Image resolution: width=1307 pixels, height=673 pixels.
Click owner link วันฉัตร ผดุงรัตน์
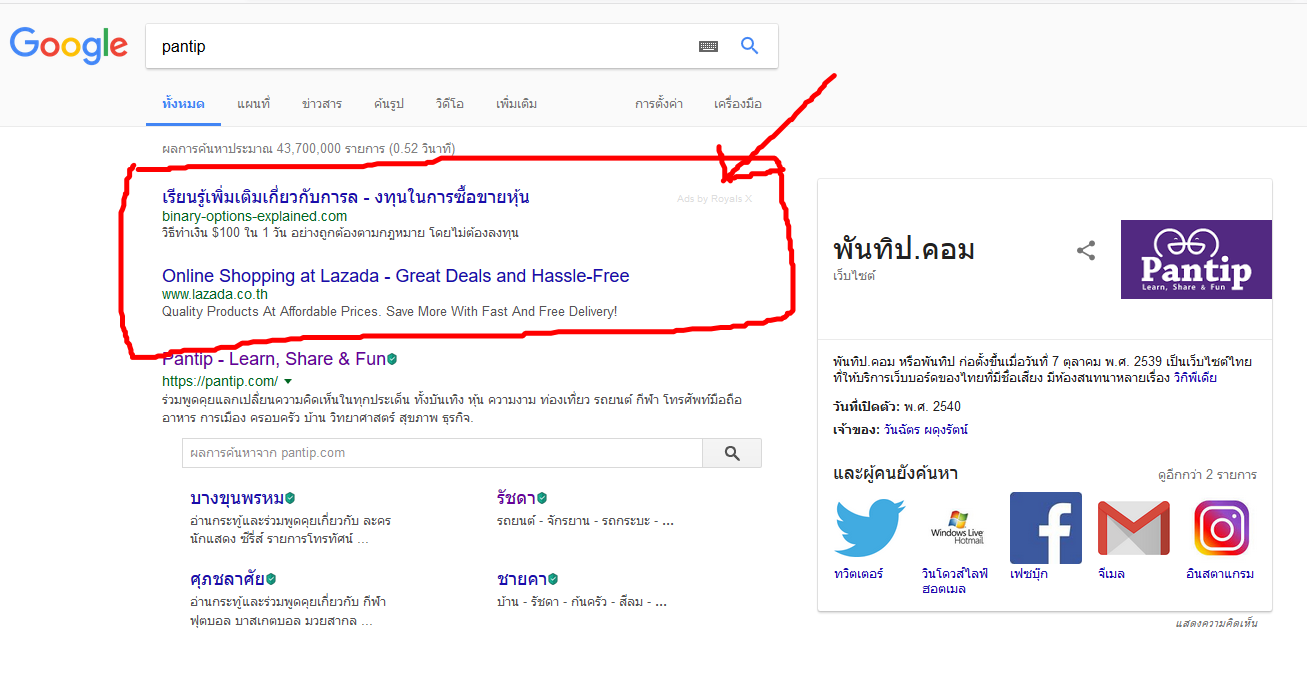pyautogui.click(x=926, y=430)
